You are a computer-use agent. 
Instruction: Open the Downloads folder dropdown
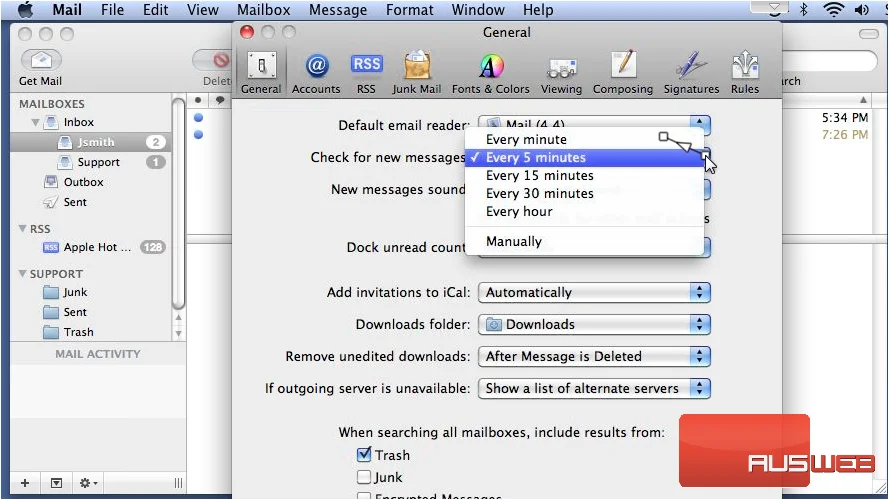pyautogui.click(x=594, y=324)
